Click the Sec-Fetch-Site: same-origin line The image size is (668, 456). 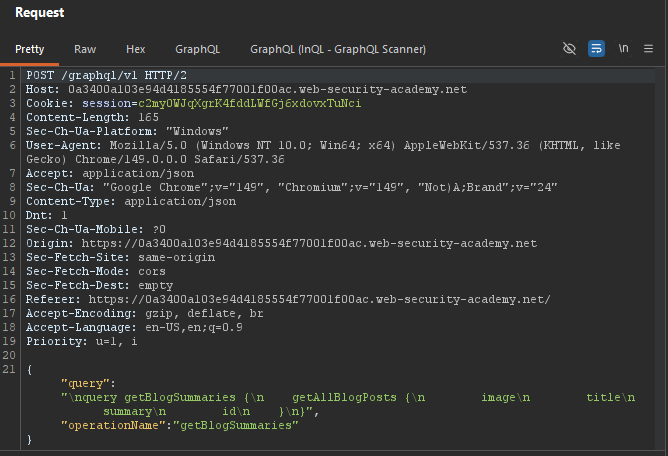(x=121, y=257)
